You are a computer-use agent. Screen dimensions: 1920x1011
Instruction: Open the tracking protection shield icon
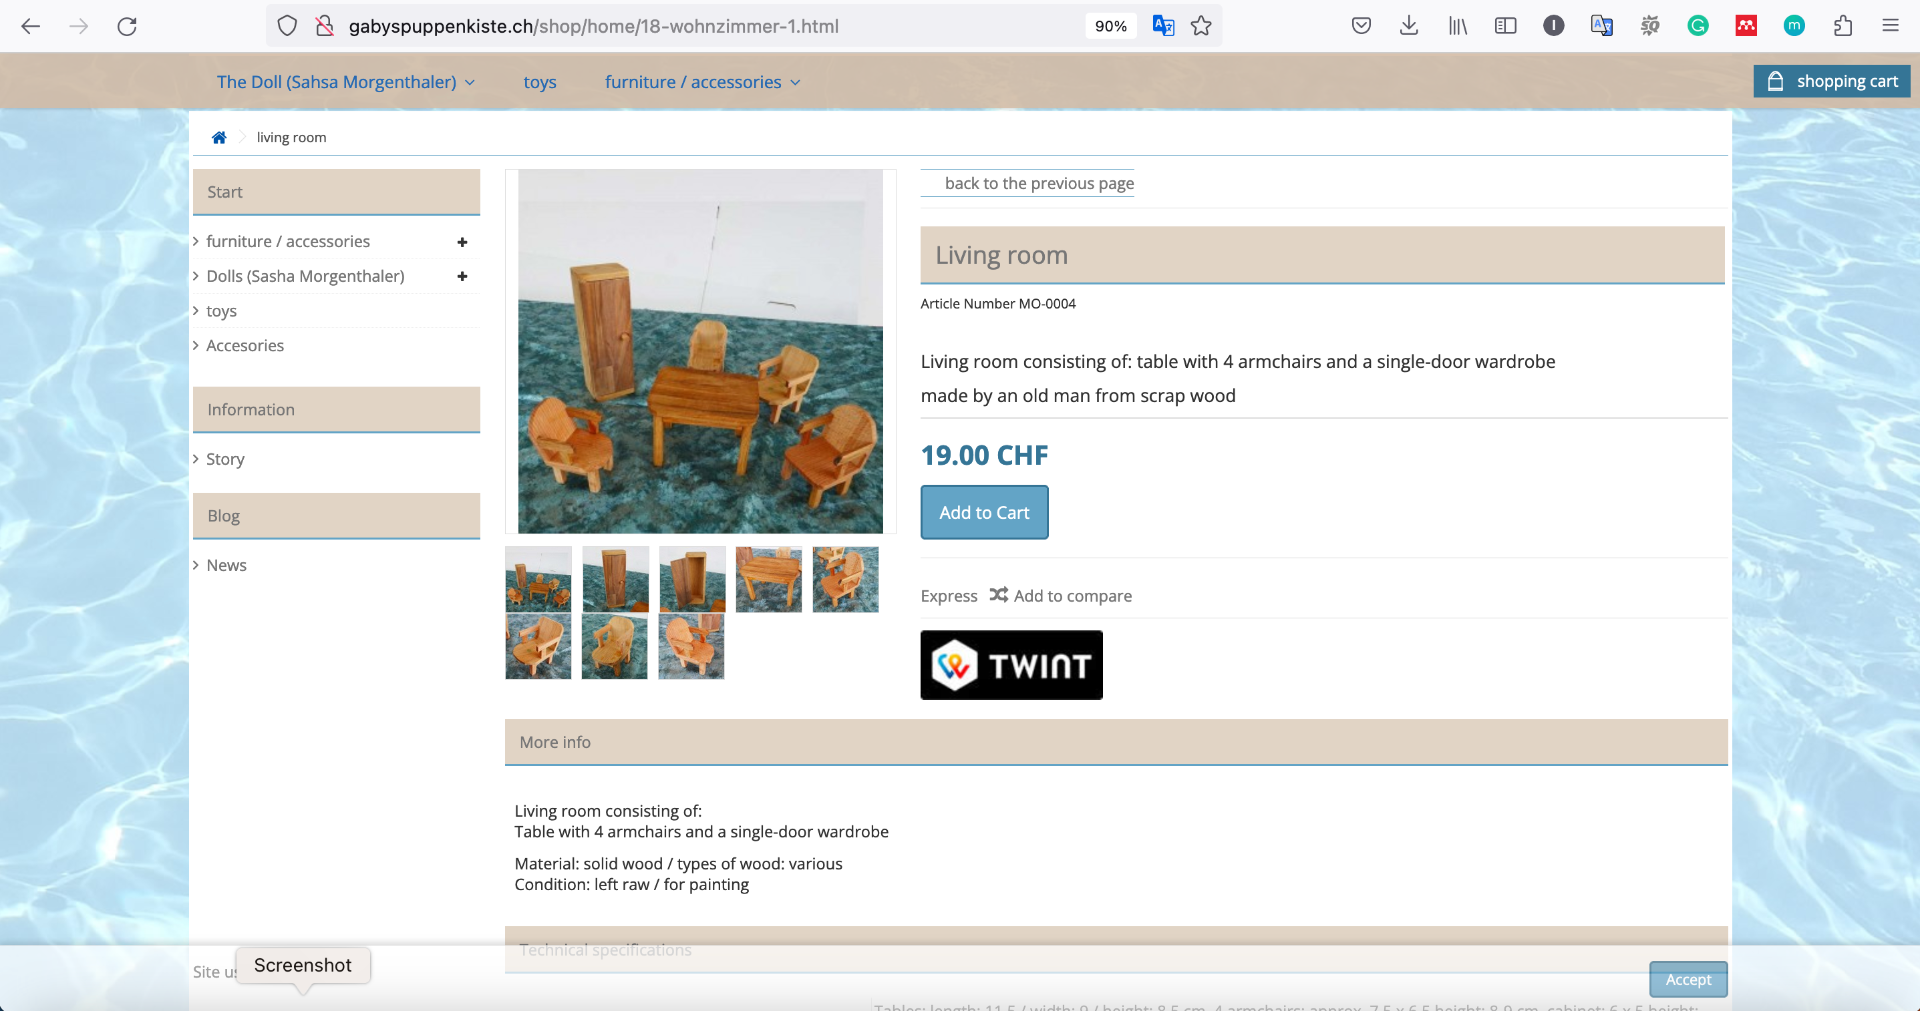(x=287, y=26)
